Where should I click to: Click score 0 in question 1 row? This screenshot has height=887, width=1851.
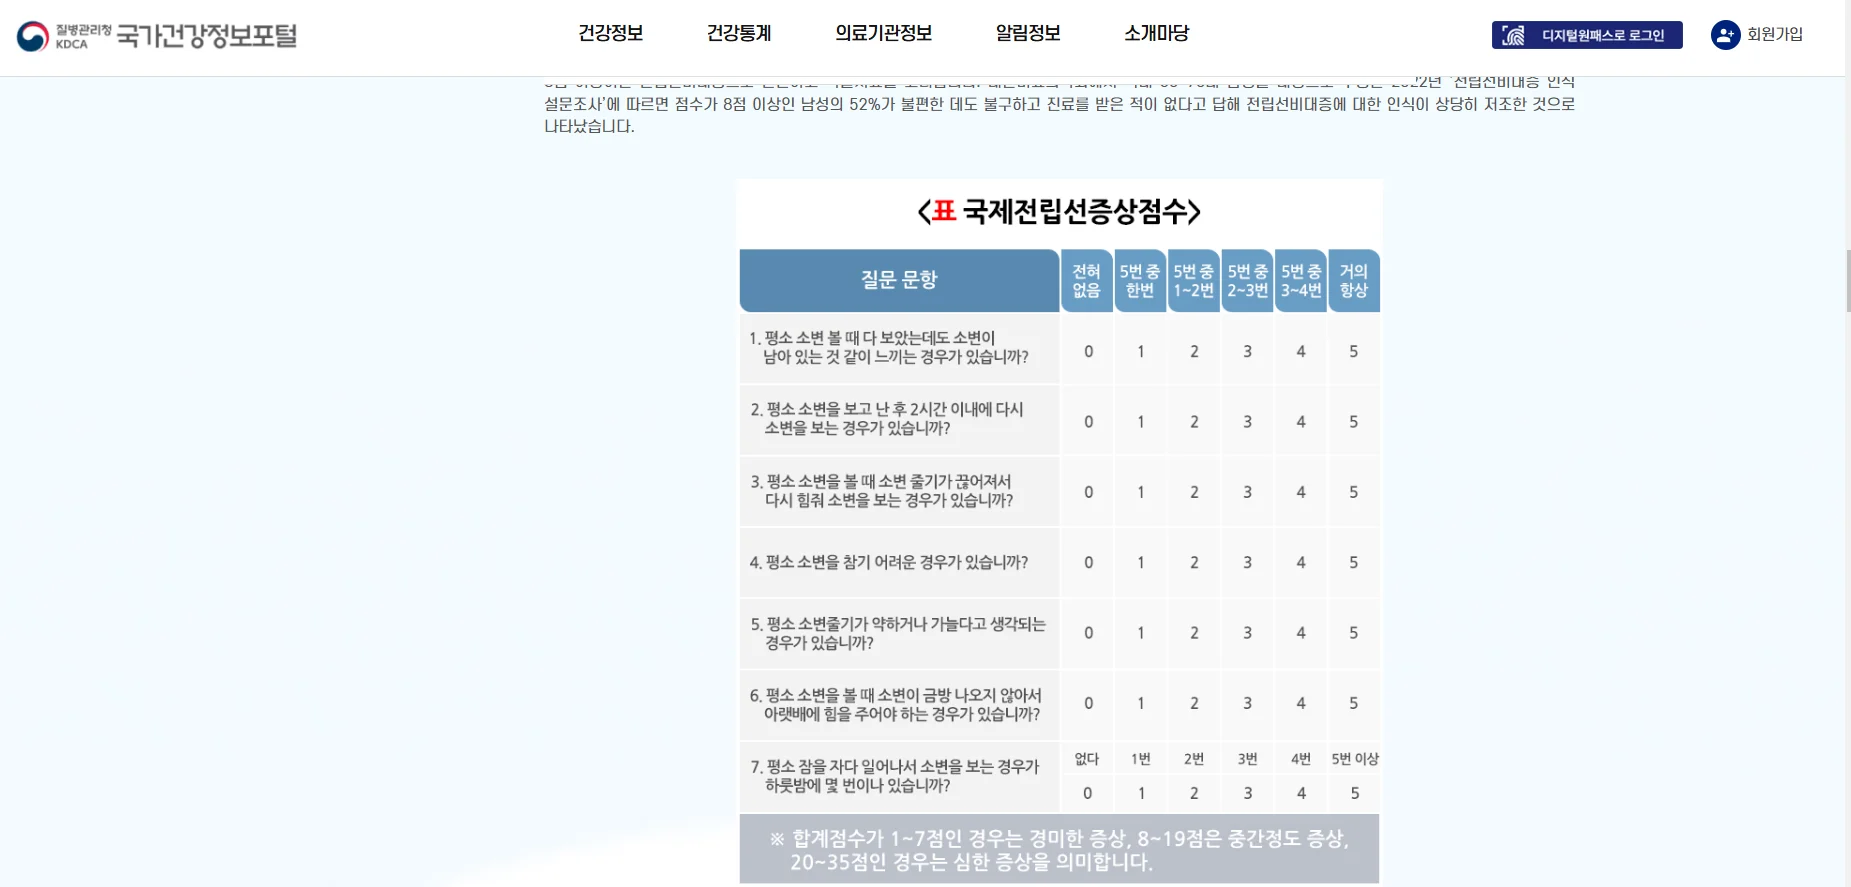[x=1089, y=351]
